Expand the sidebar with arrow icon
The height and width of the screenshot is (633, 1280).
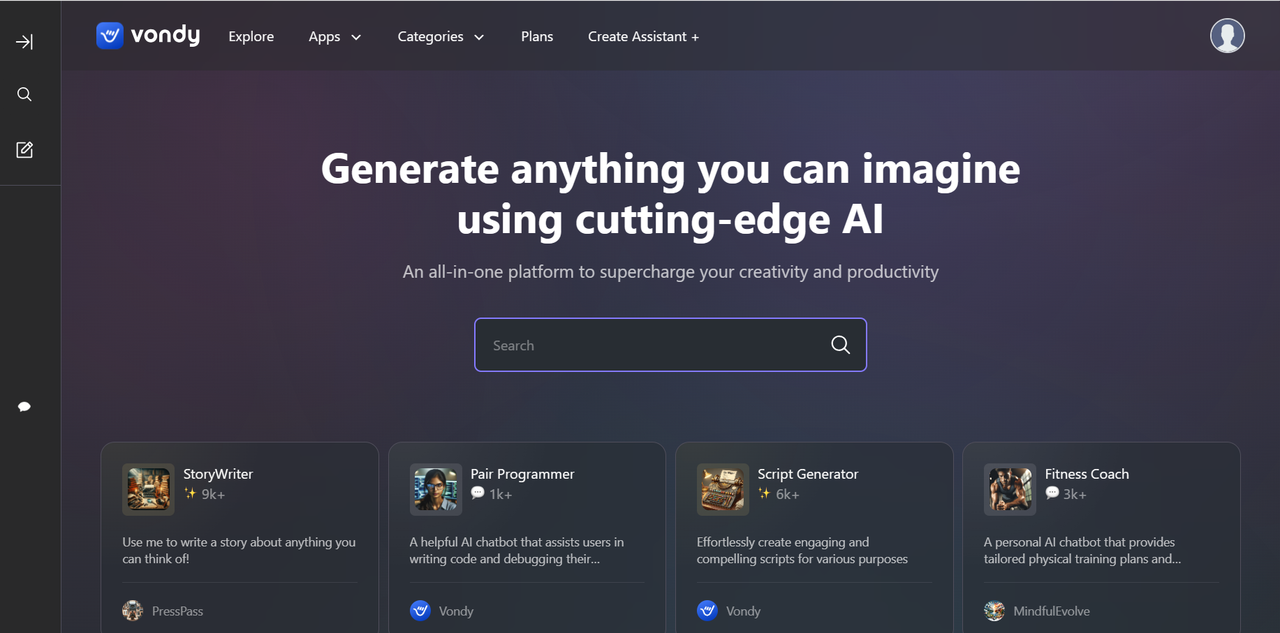click(25, 42)
